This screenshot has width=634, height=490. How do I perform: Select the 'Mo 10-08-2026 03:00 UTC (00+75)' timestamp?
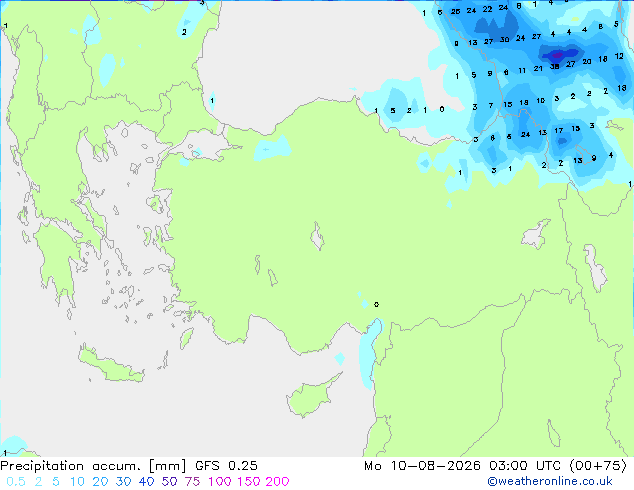tap(495, 466)
